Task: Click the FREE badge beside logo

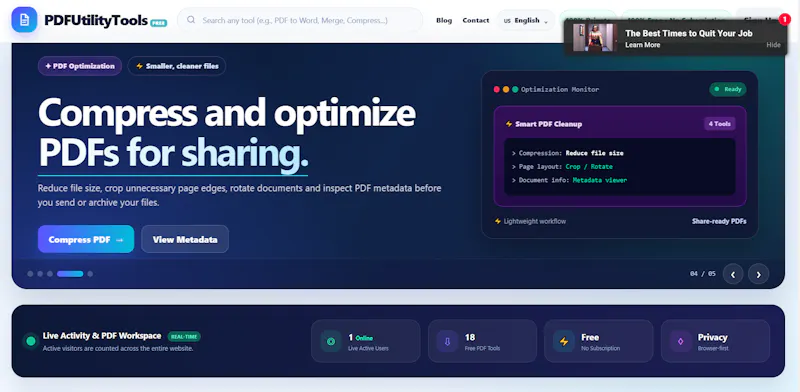Action: [159, 23]
